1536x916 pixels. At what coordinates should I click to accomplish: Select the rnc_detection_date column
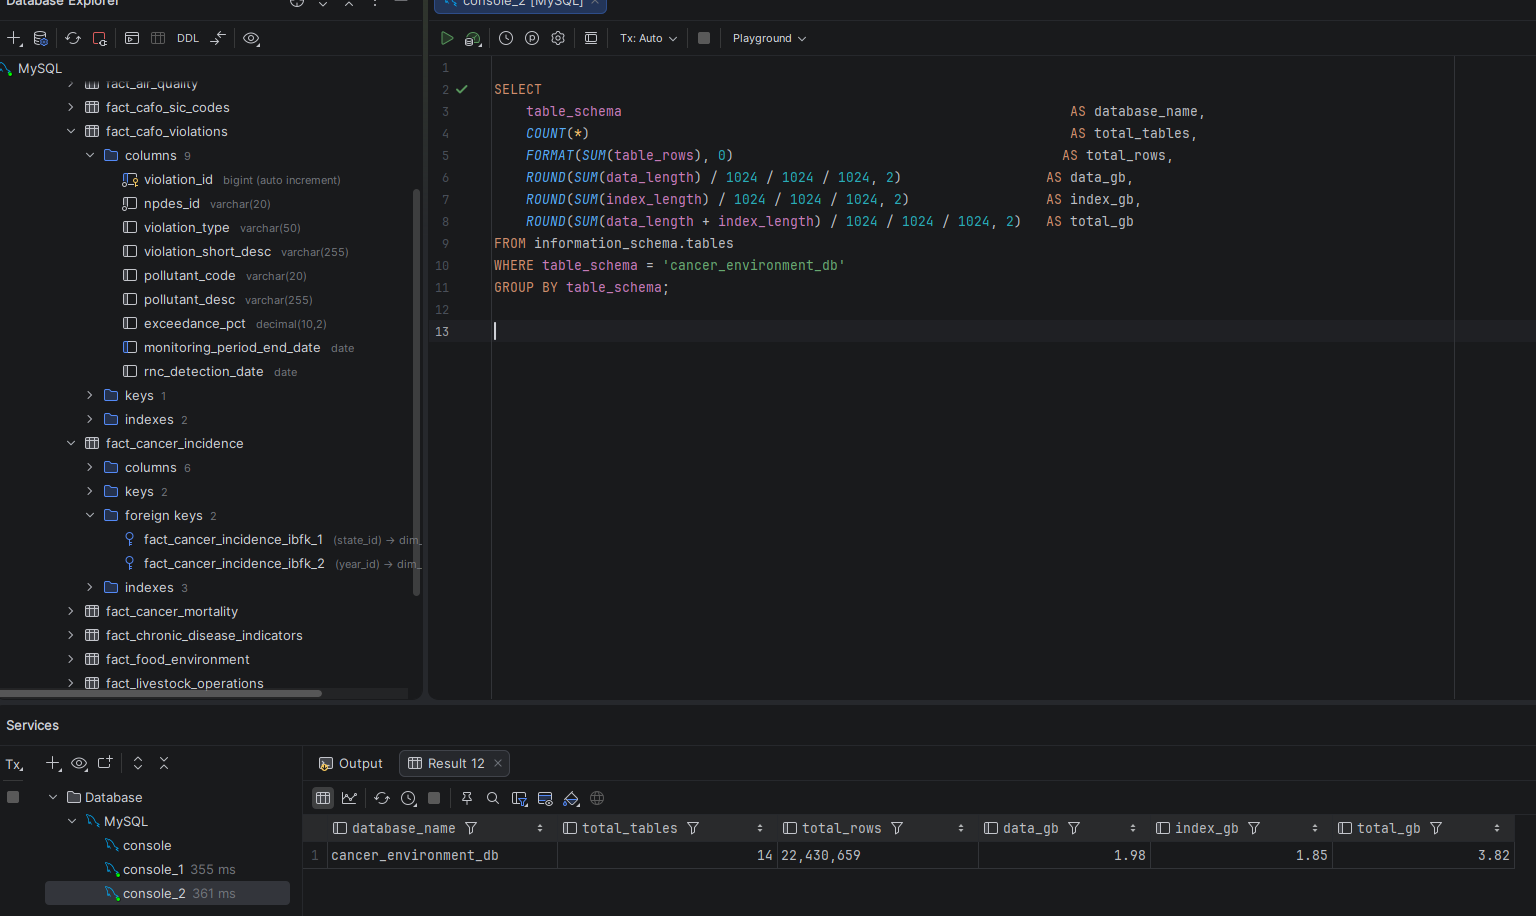click(203, 371)
